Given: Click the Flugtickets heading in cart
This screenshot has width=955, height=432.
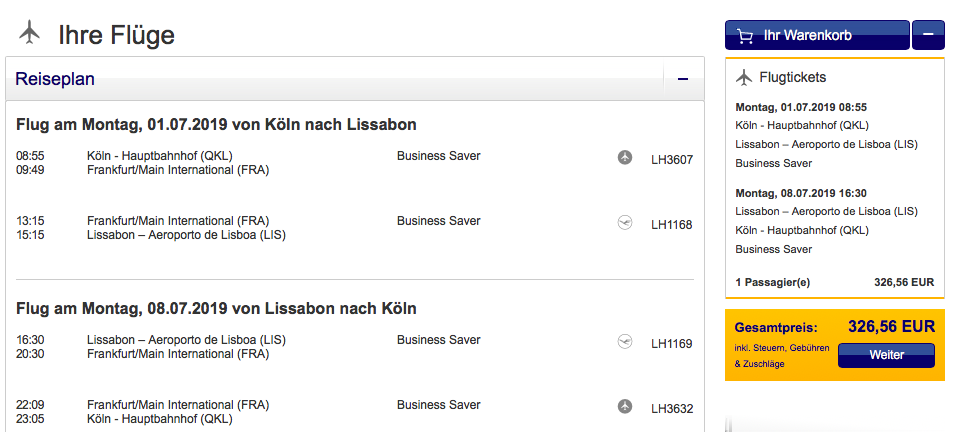Looking at the screenshot, I should pyautogui.click(x=793, y=77).
